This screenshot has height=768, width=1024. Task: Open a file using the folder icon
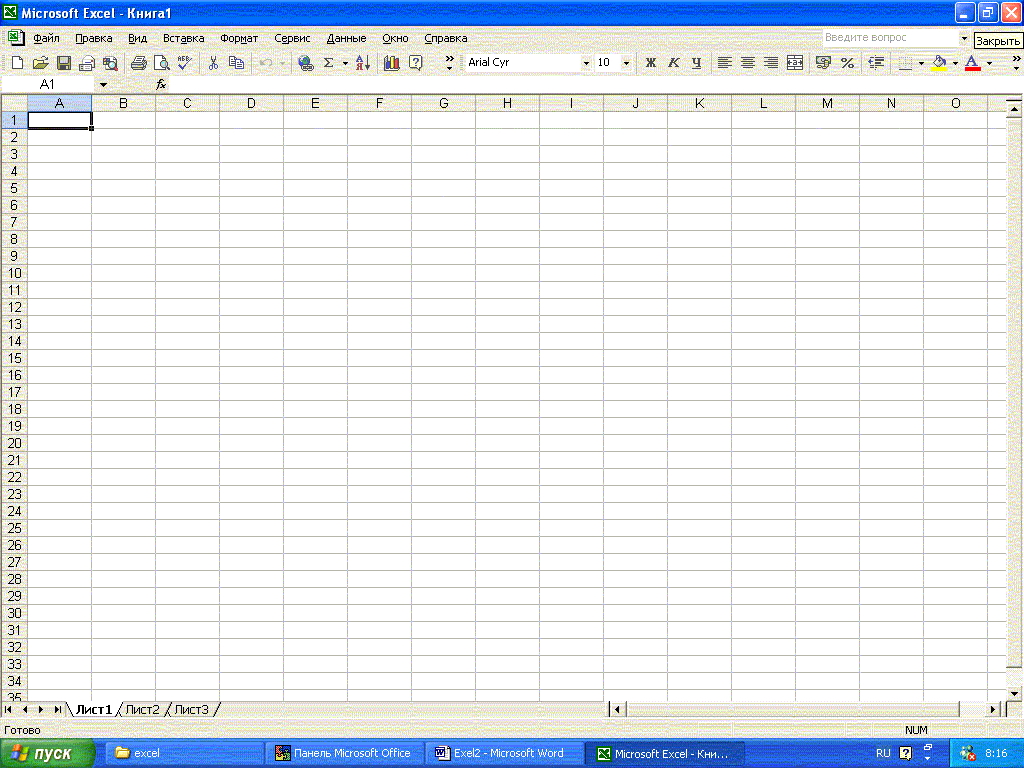pyautogui.click(x=40, y=63)
